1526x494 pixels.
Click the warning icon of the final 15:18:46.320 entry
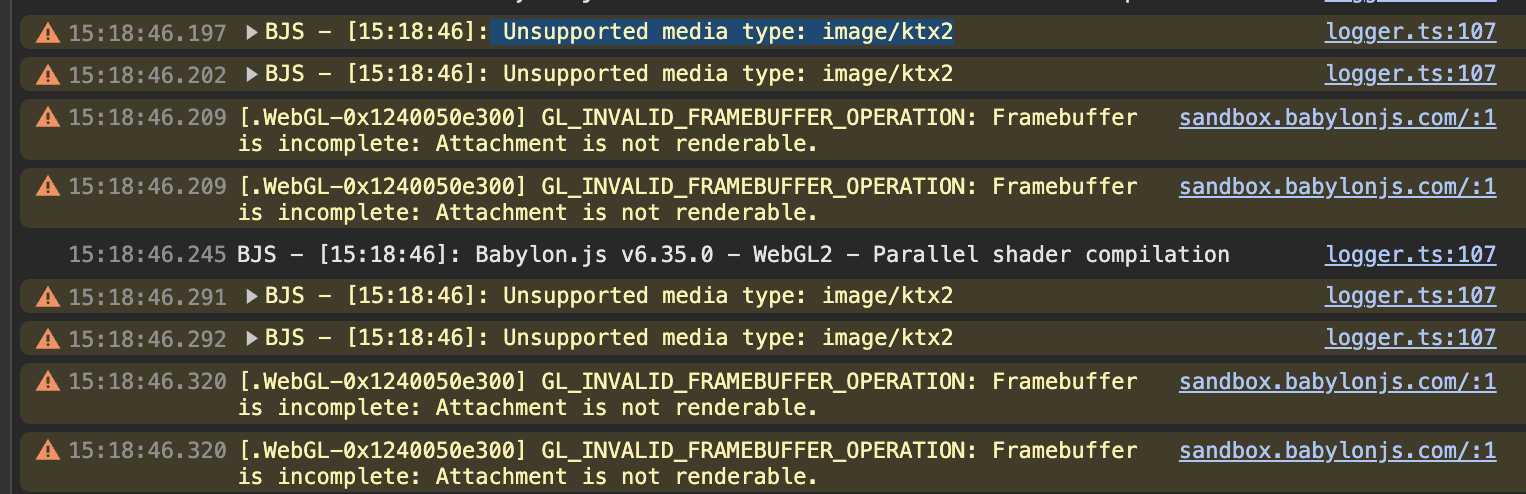[x=47, y=451]
